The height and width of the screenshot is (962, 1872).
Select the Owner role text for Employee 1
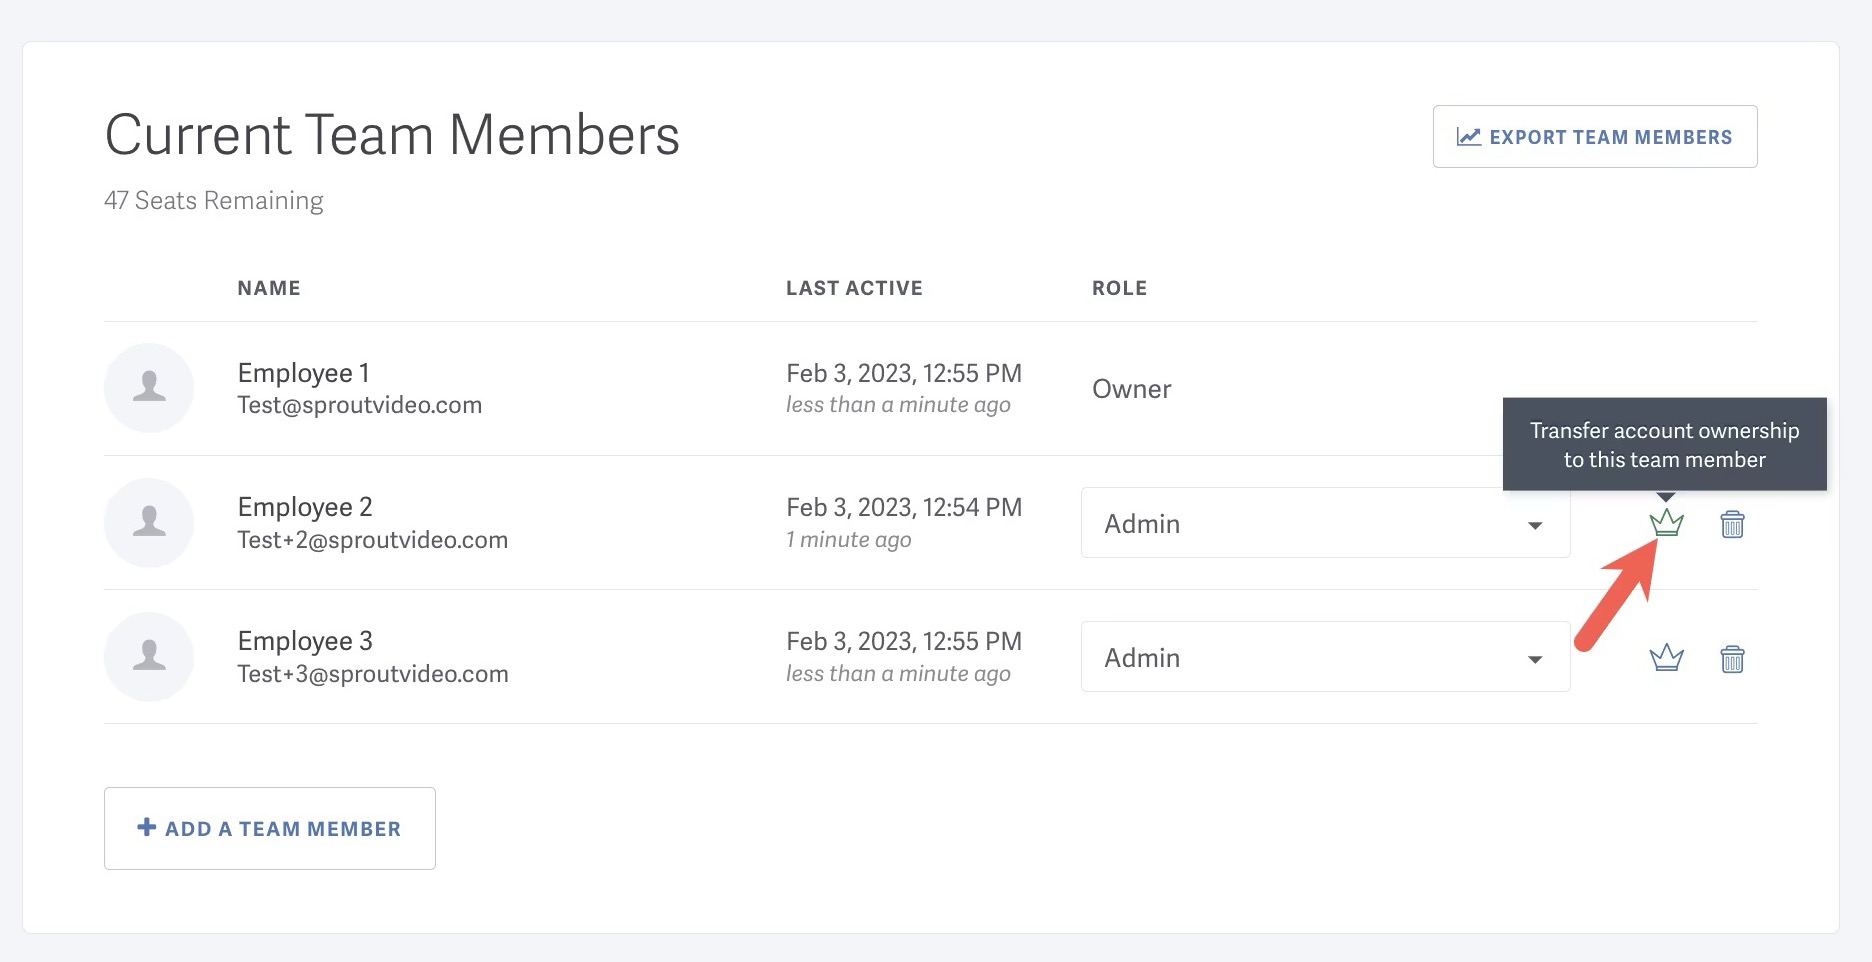pos(1131,389)
